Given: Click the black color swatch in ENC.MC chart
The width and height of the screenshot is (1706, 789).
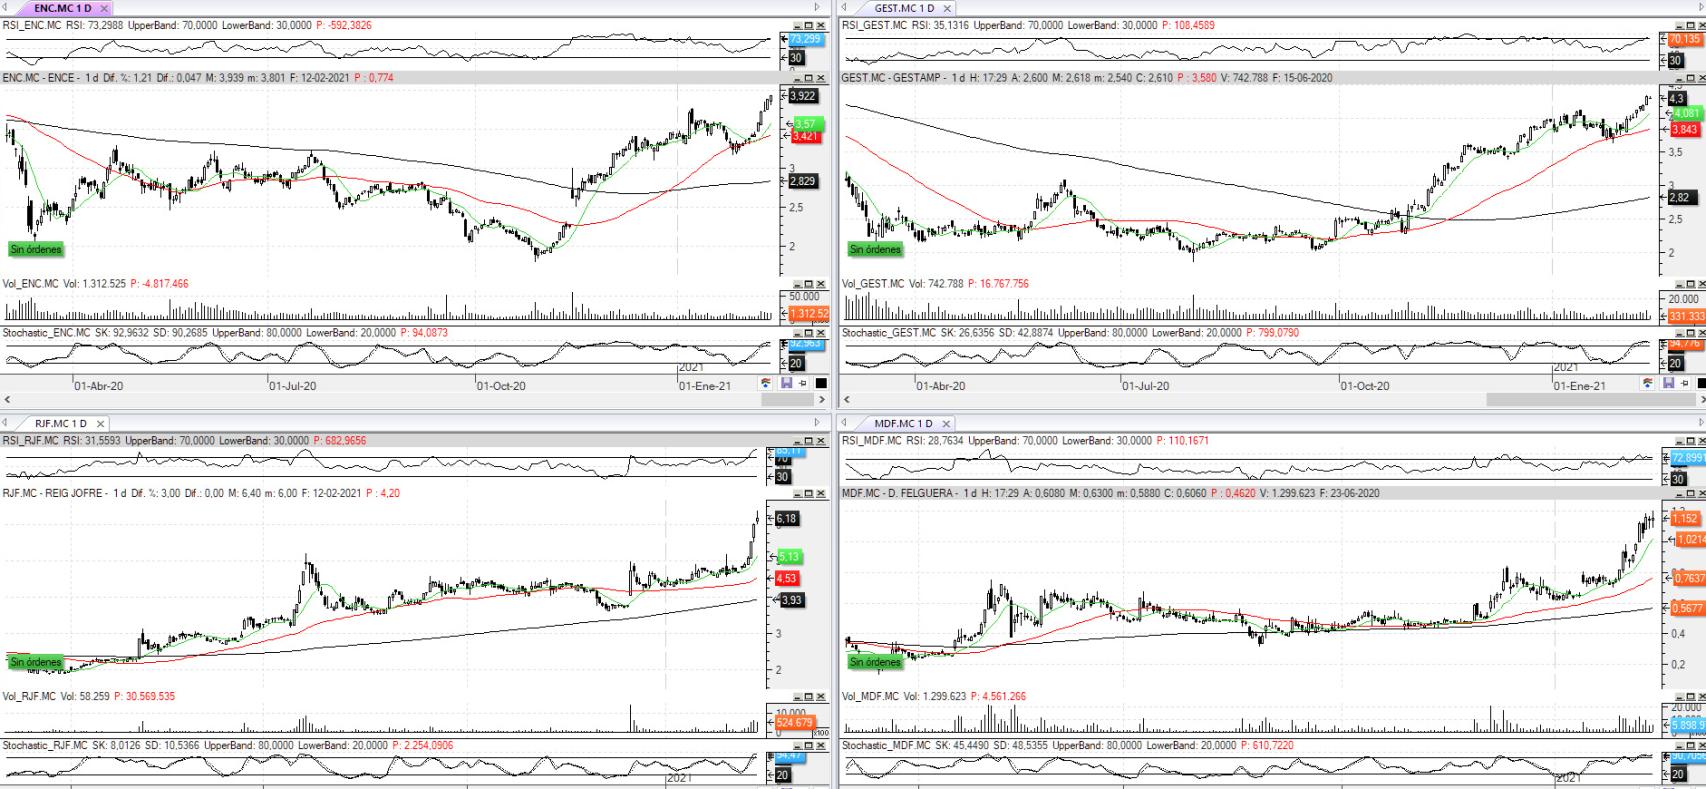Looking at the screenshot, I should [821, 383].
